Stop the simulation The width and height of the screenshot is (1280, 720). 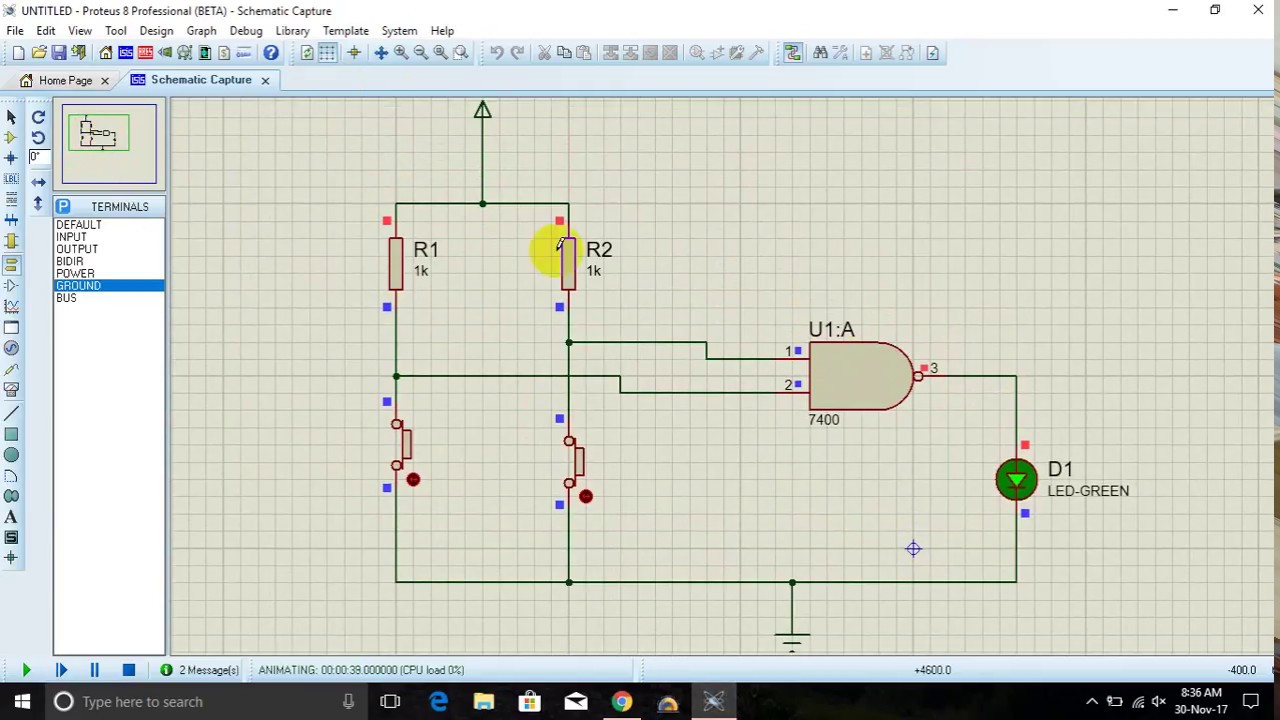tap(128, 670)
